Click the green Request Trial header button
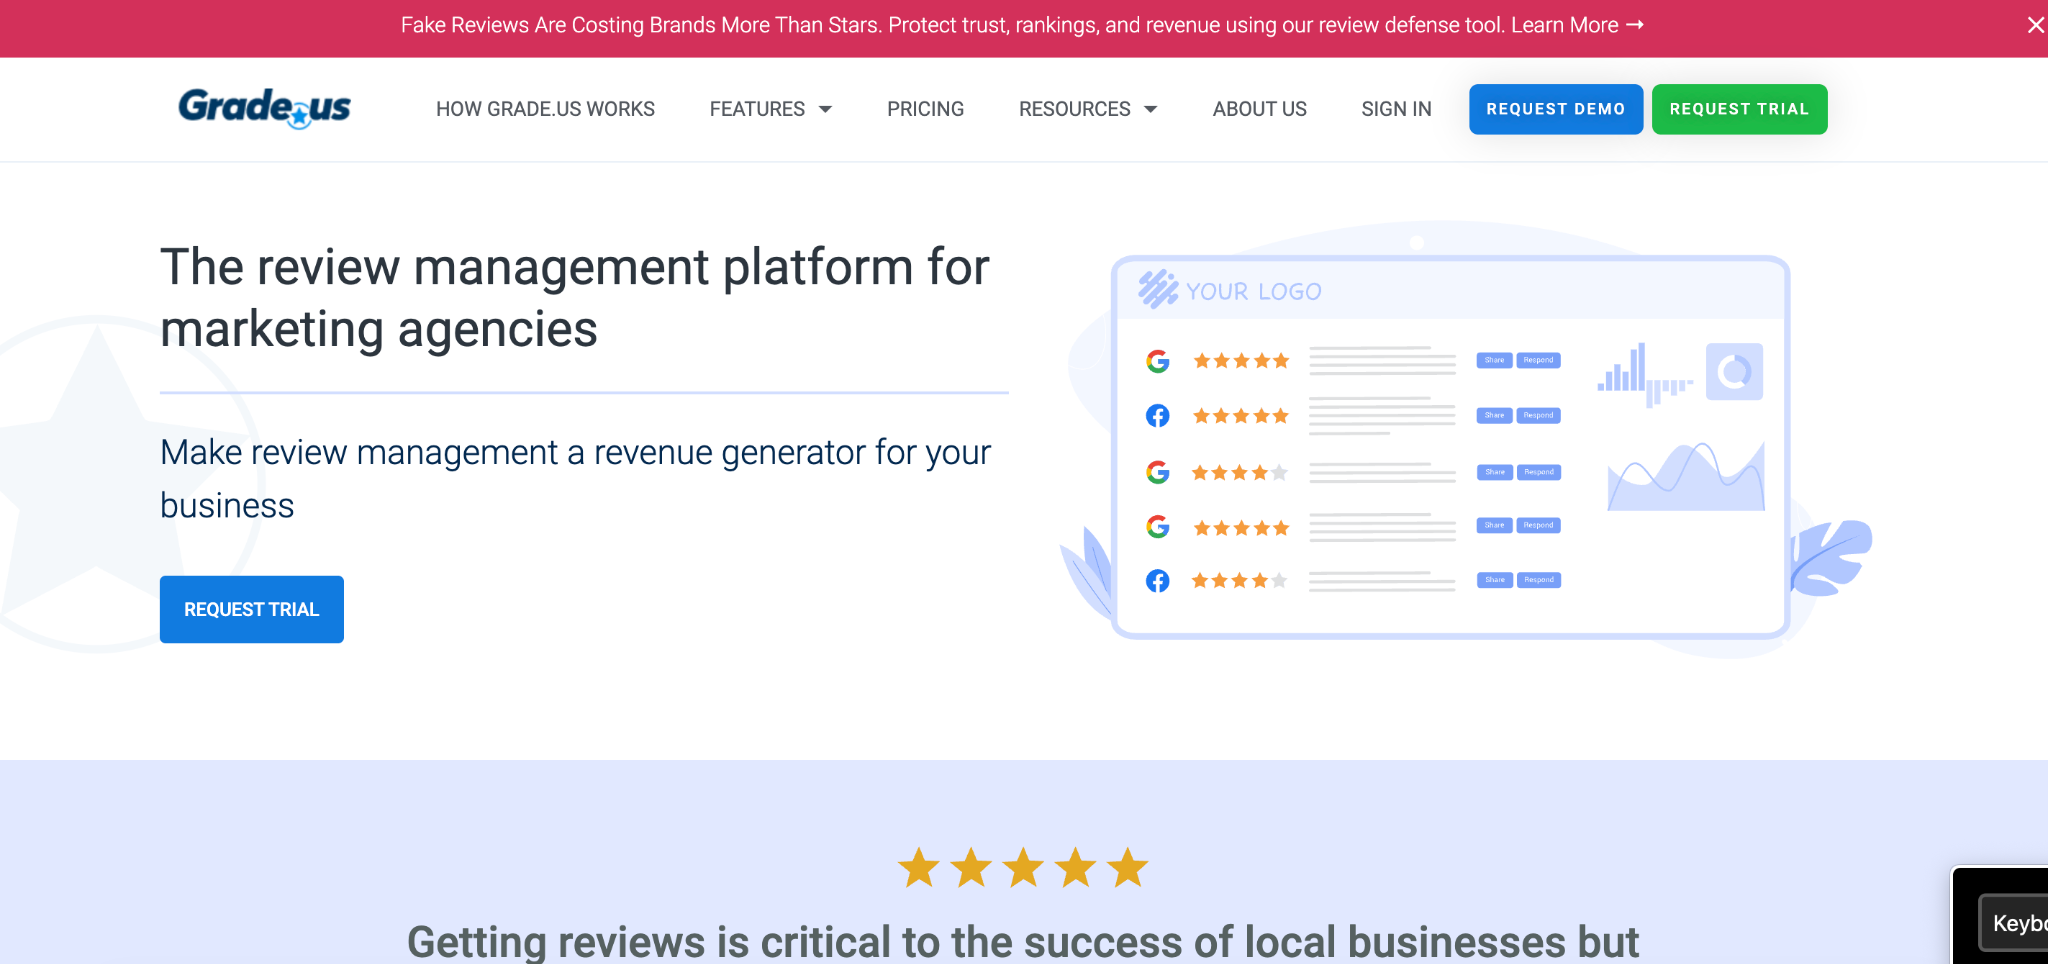Viewport: 2048px width, 964px height. click(1739, 109)
